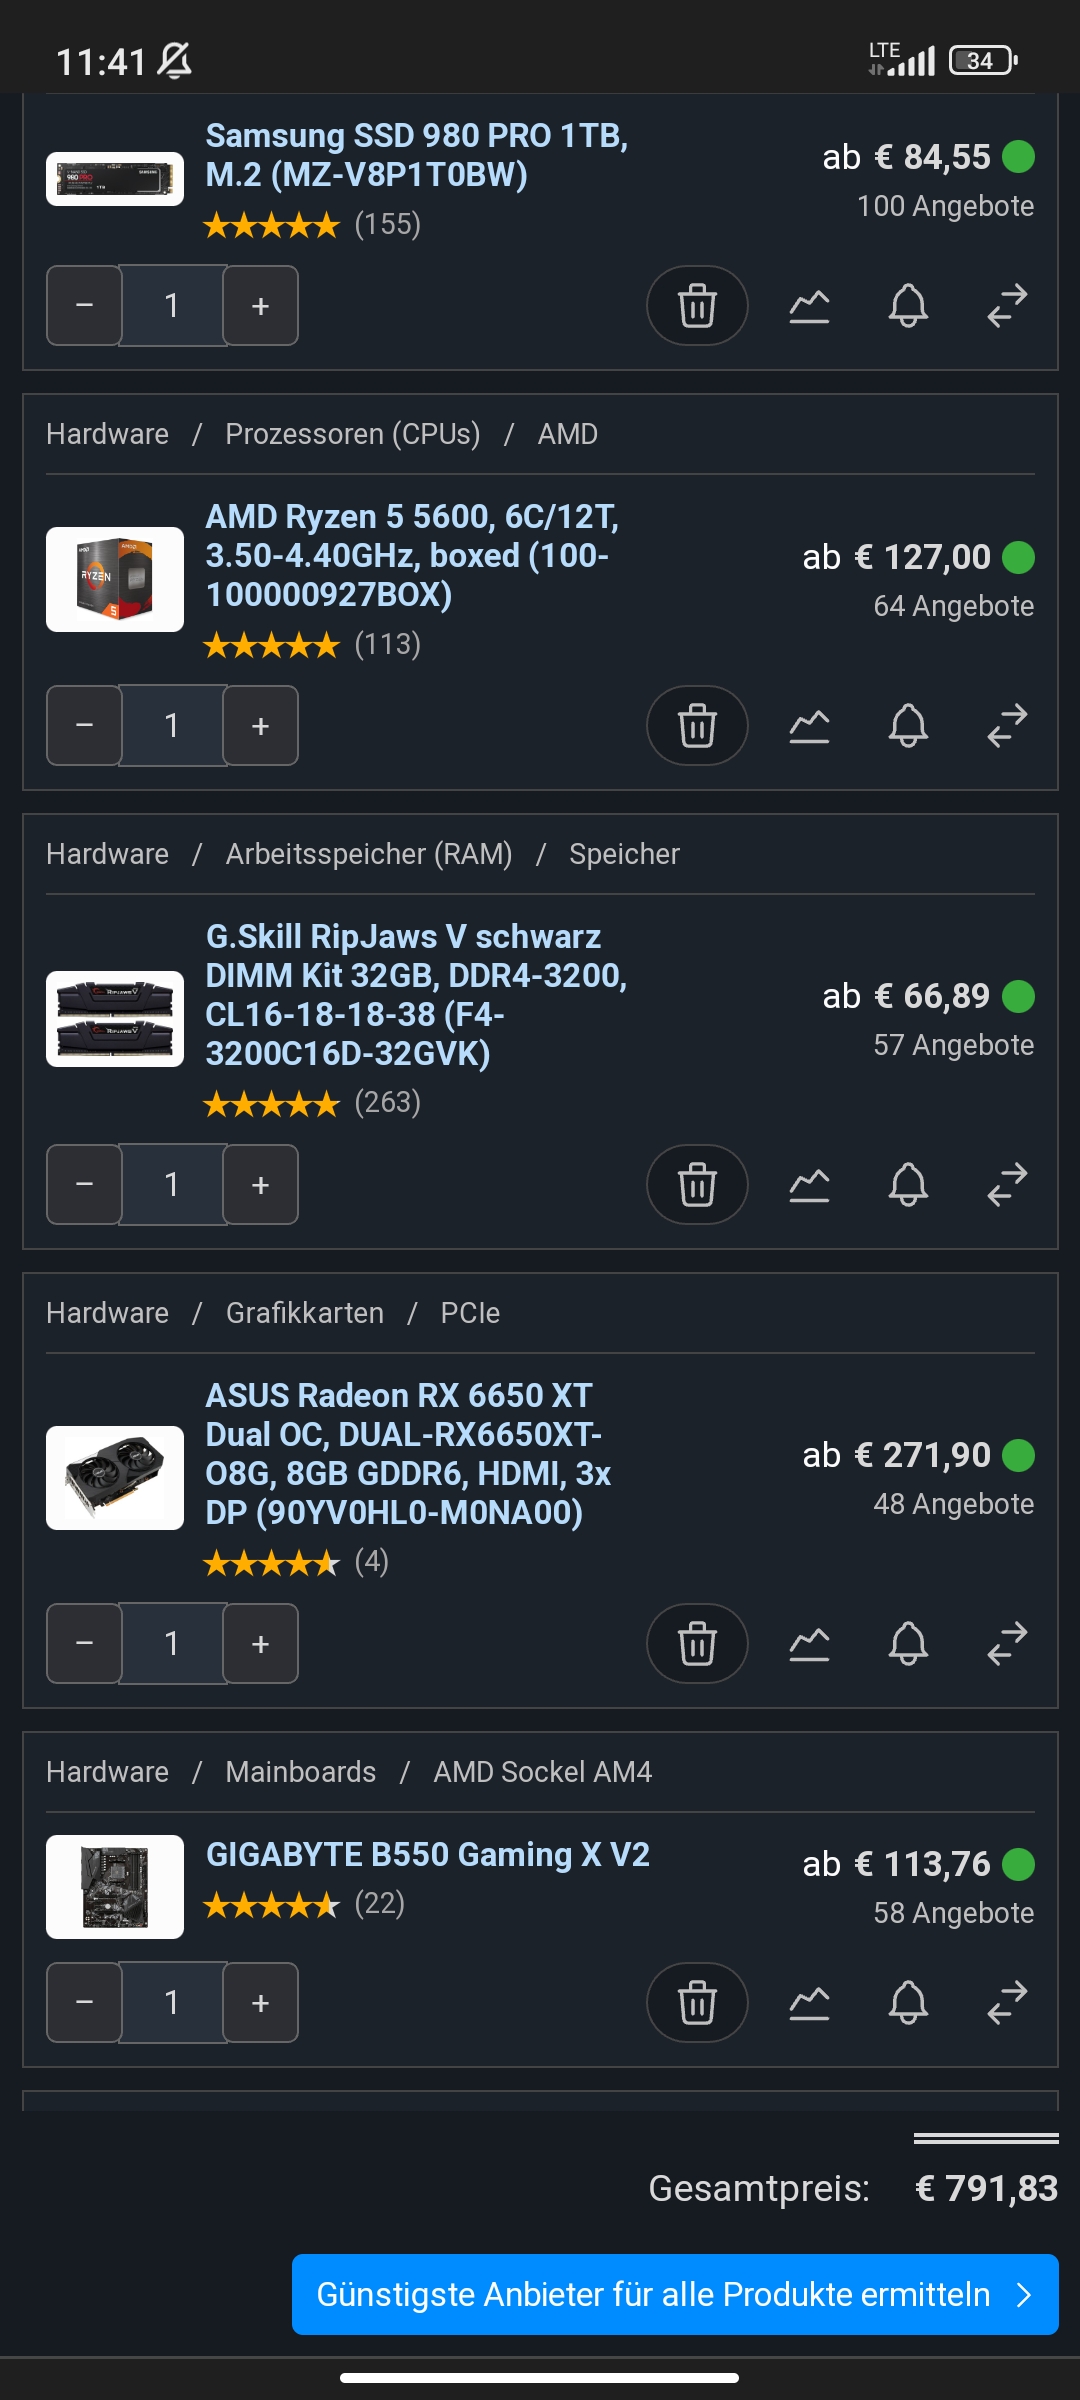The height and width of the screenshot is (2400, 1080).
Task: Increase quantity of ASUS Radeon RX 6650 XT
Action: tap(260, 1643)
